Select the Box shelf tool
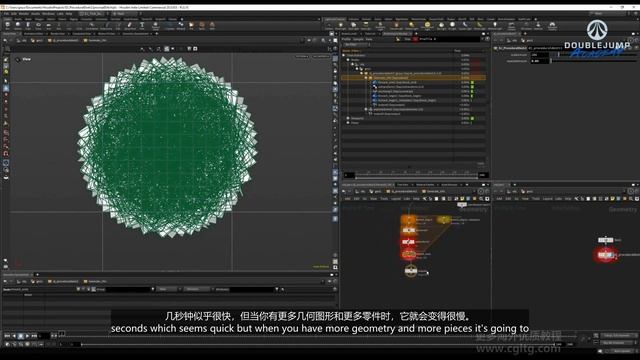Image resolution: width=640 pixels, height=360 pixels. tap(7, 26)
